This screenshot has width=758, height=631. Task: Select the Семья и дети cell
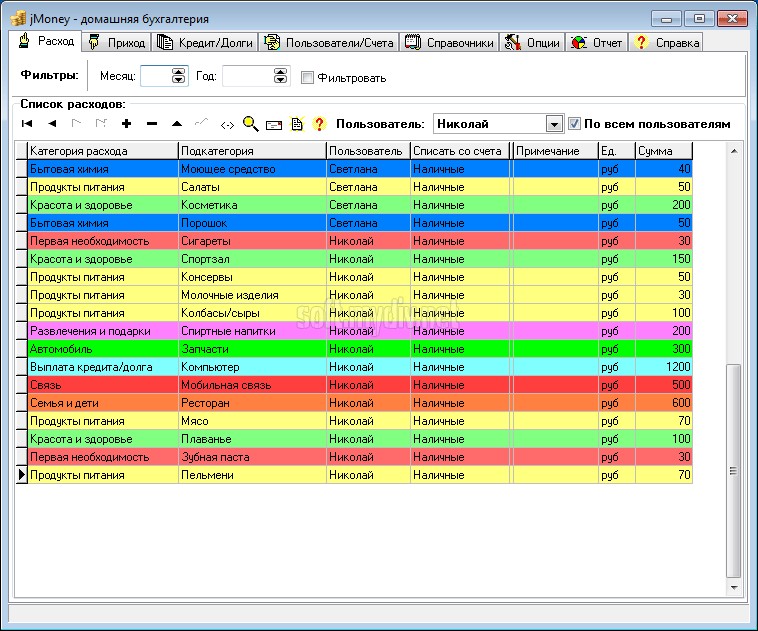click(x=103, y=403)
